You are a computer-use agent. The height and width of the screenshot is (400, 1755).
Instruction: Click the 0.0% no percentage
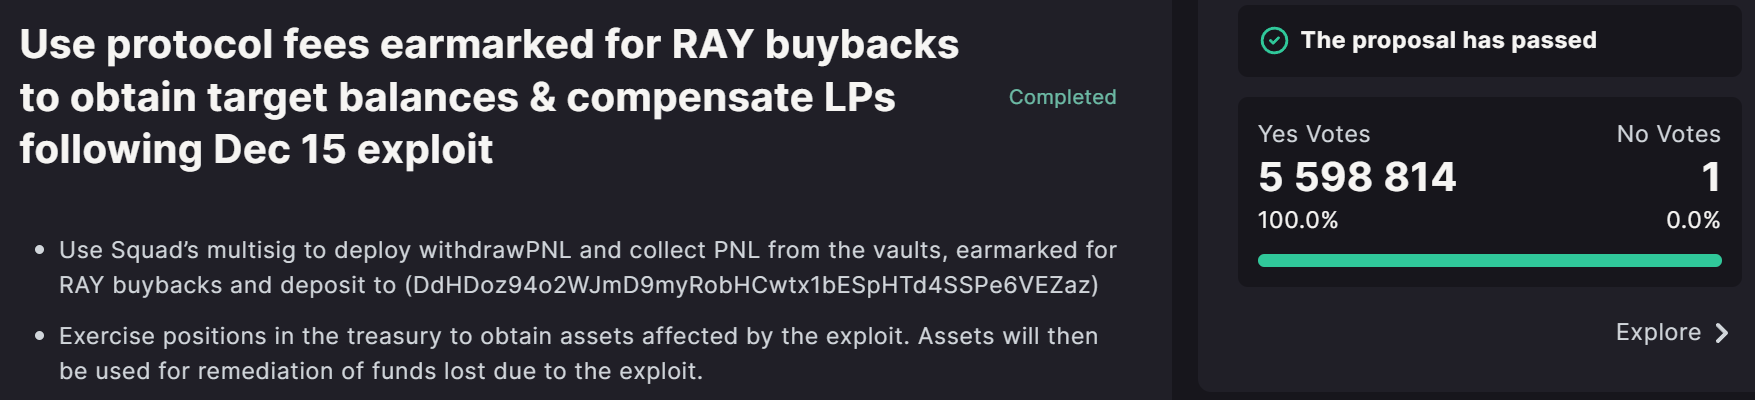click(1693, 220)
